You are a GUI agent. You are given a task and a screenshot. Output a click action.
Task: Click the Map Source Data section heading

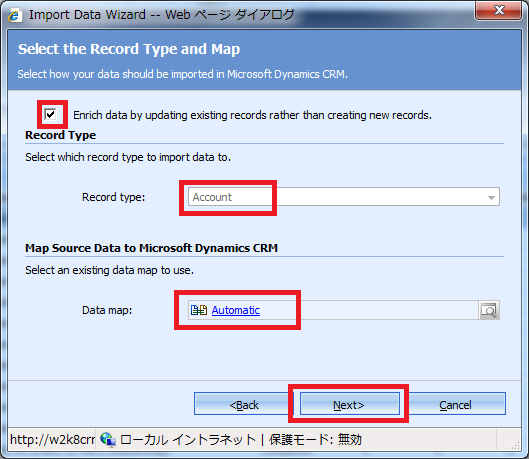pos(151,248)
